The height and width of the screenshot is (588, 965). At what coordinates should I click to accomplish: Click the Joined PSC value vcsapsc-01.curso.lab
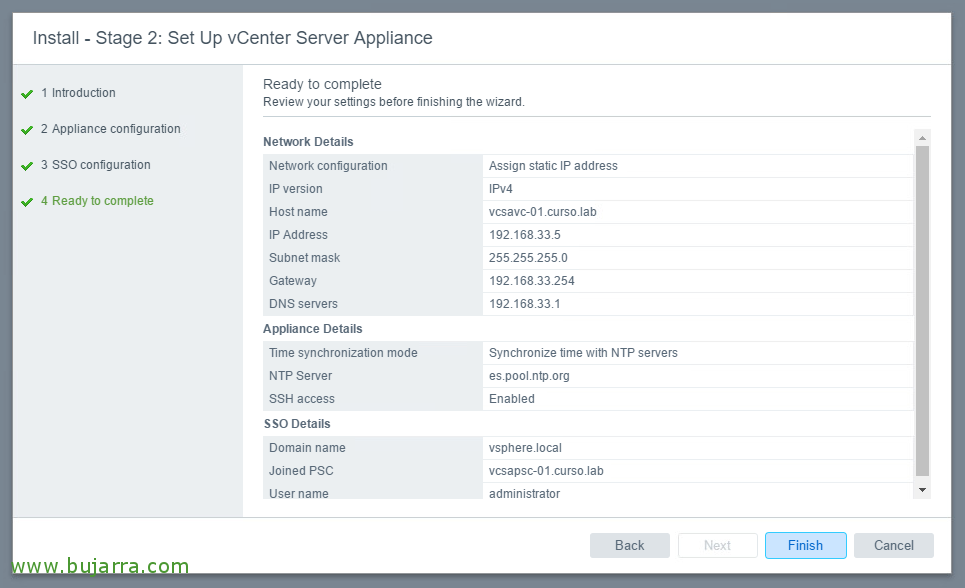click(546, 471)
